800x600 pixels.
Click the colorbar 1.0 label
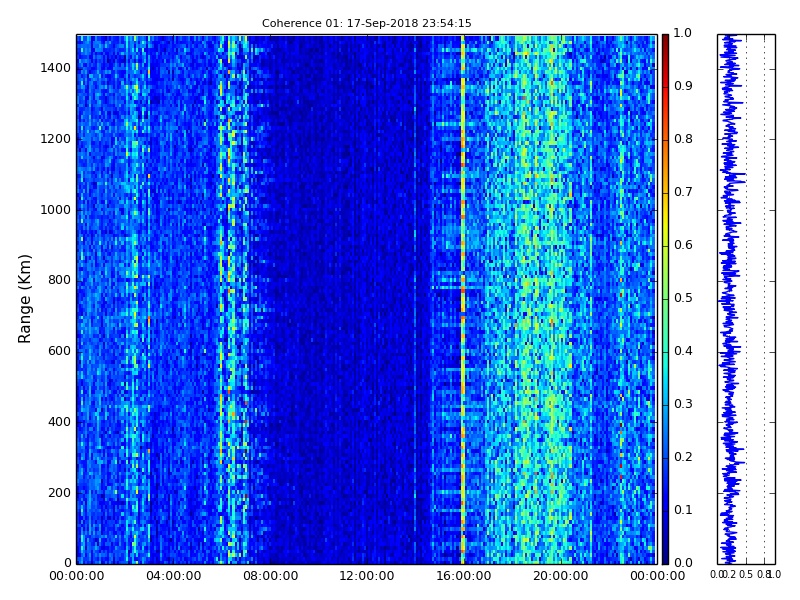[x=683, y=33]
